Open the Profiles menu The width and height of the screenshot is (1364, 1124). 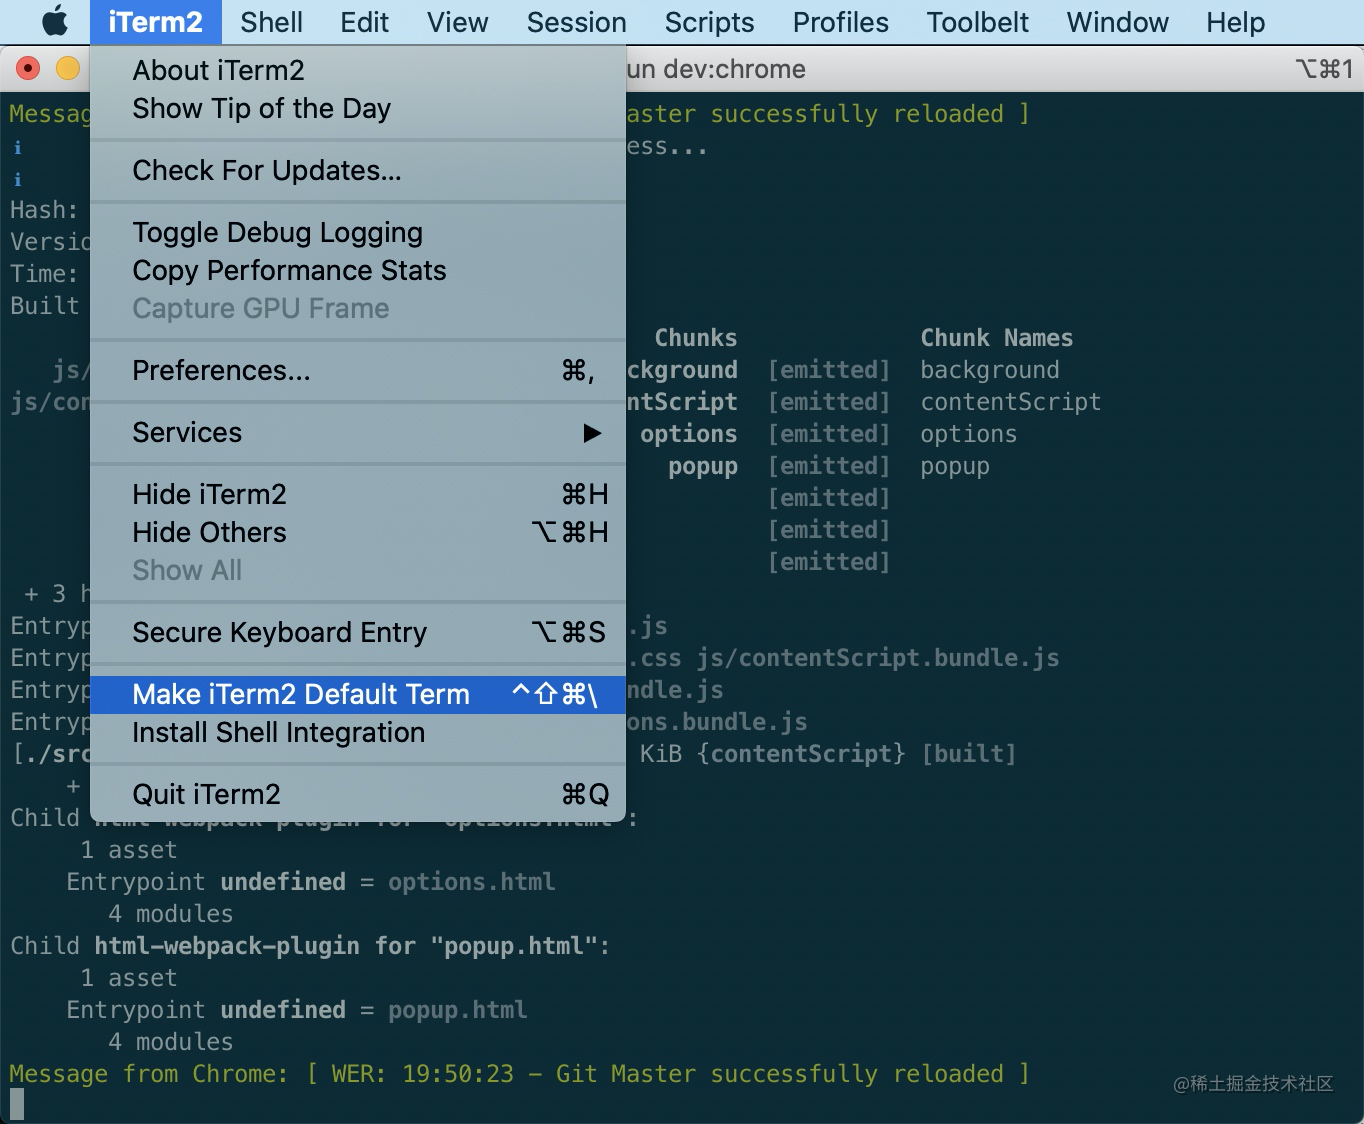pos(839,22)
